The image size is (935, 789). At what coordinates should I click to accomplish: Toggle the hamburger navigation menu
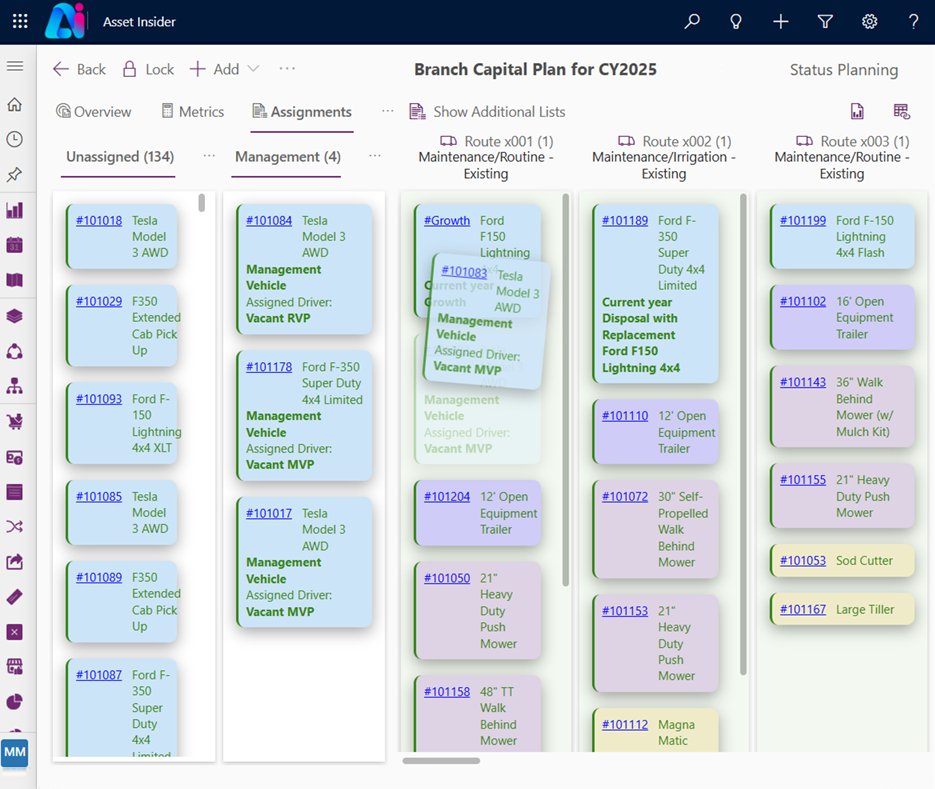point(15,66)
